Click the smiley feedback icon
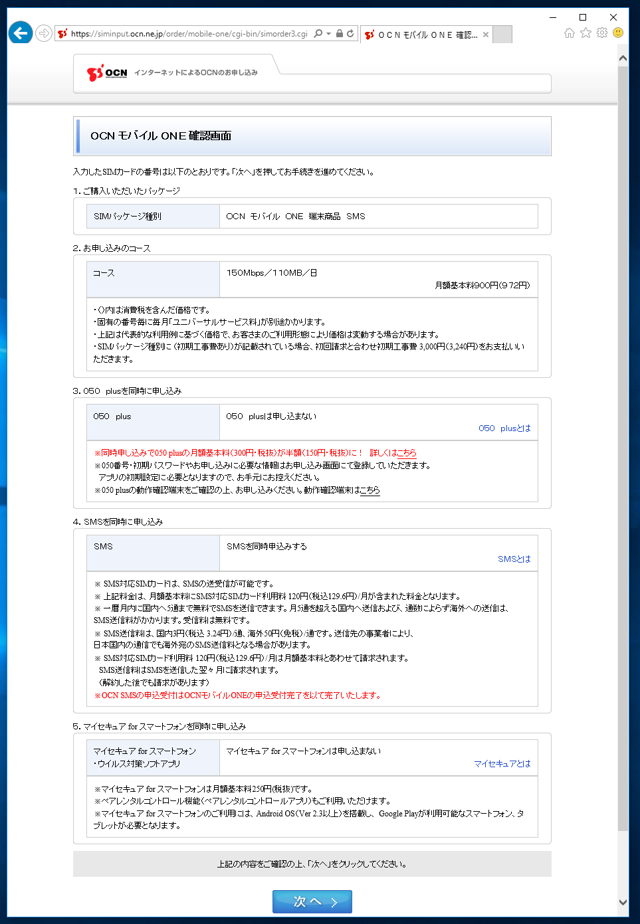The image size is (640, 924). pos(618,33)
